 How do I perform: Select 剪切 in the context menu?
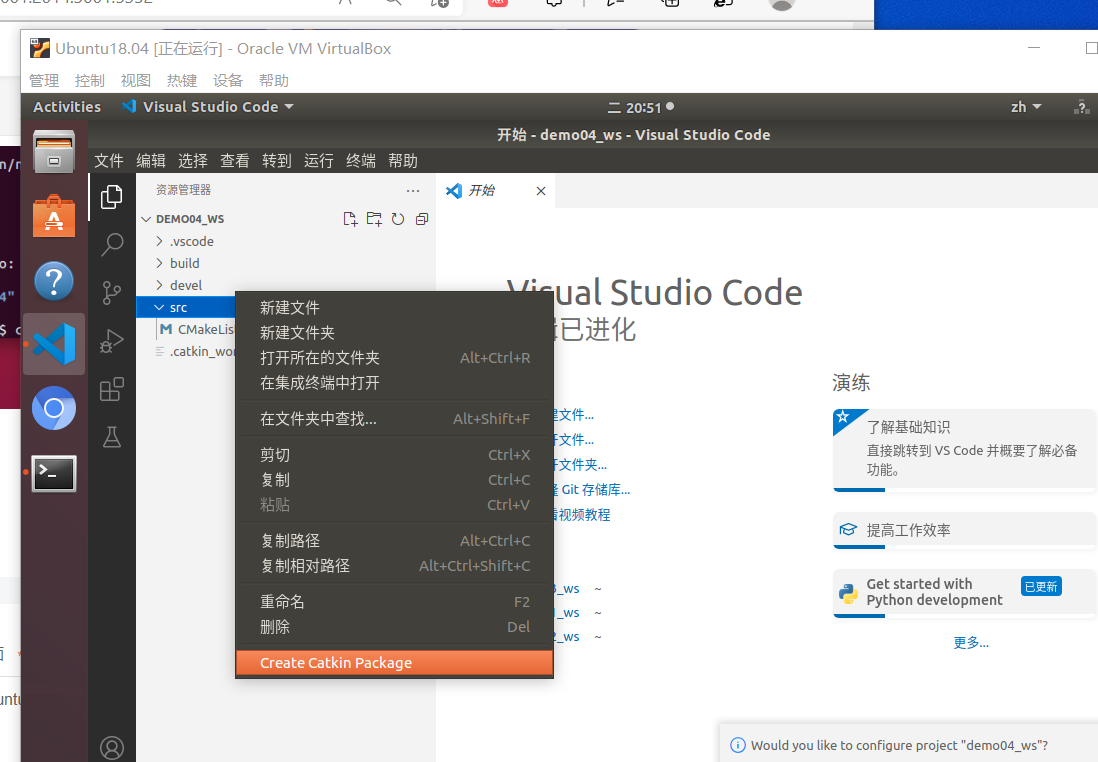tap(394, 455)
